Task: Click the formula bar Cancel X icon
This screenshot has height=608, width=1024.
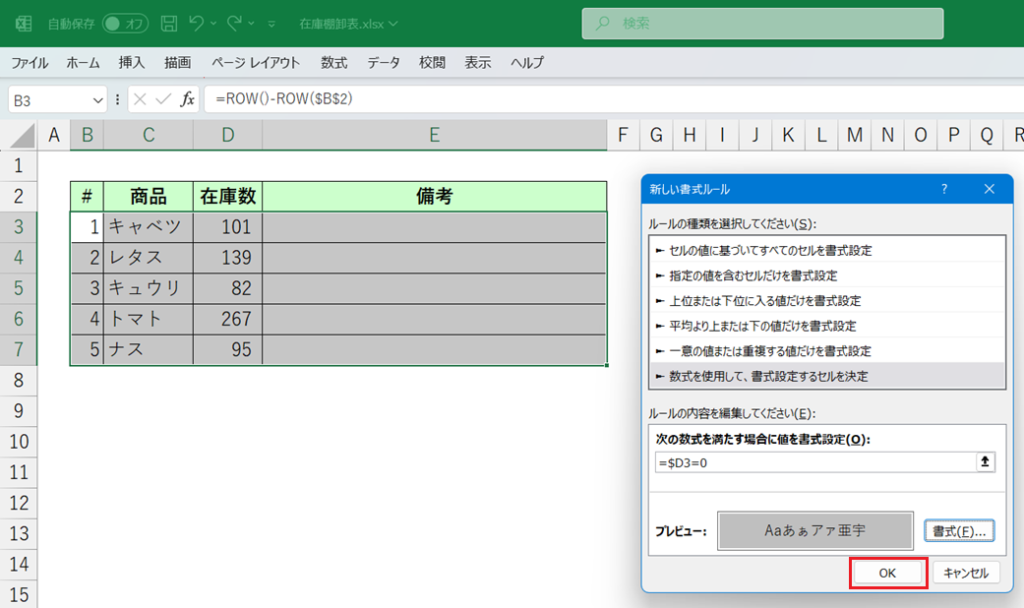Action: pos(140,99)
